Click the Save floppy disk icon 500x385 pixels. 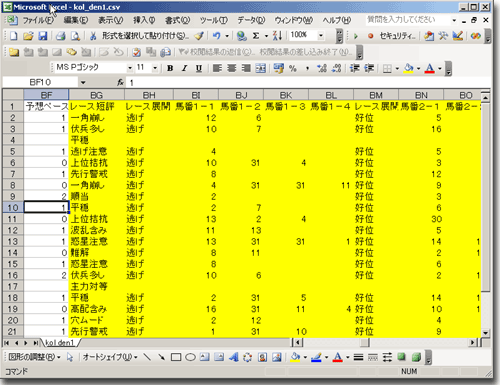pyautogui.click(x=43, y=36)
